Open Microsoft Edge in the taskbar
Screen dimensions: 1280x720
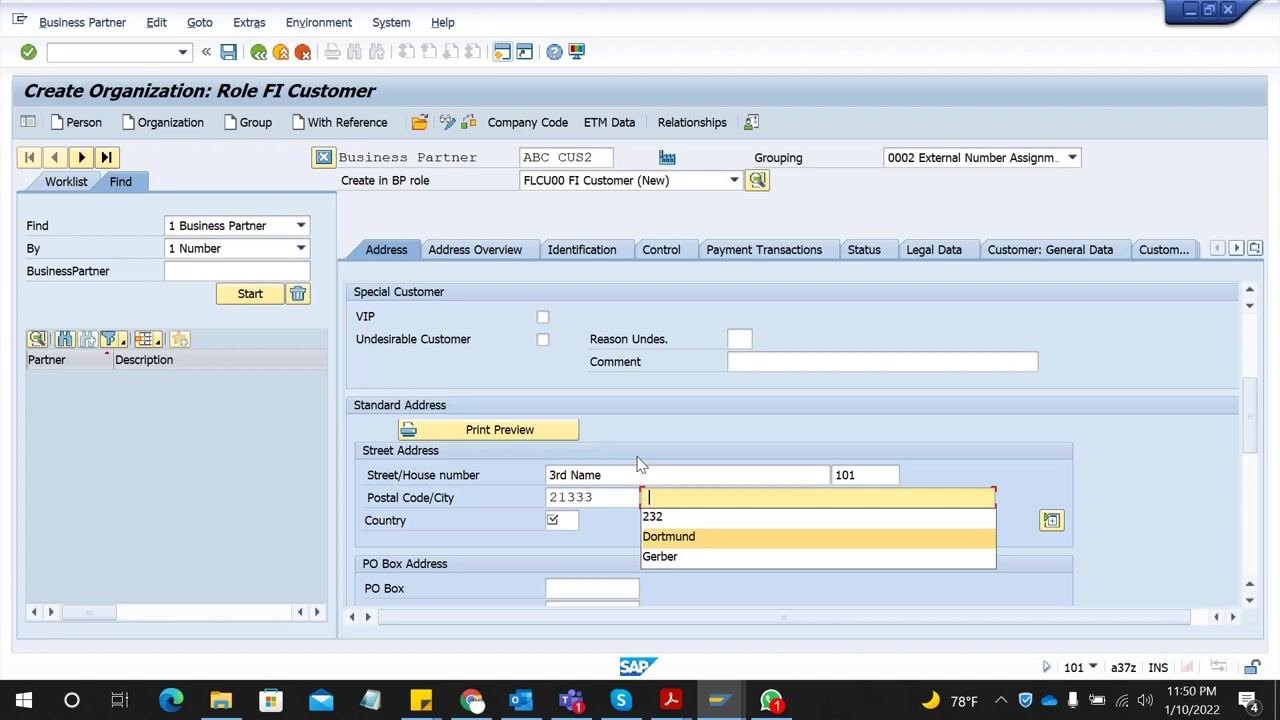(x=171, y=700)
